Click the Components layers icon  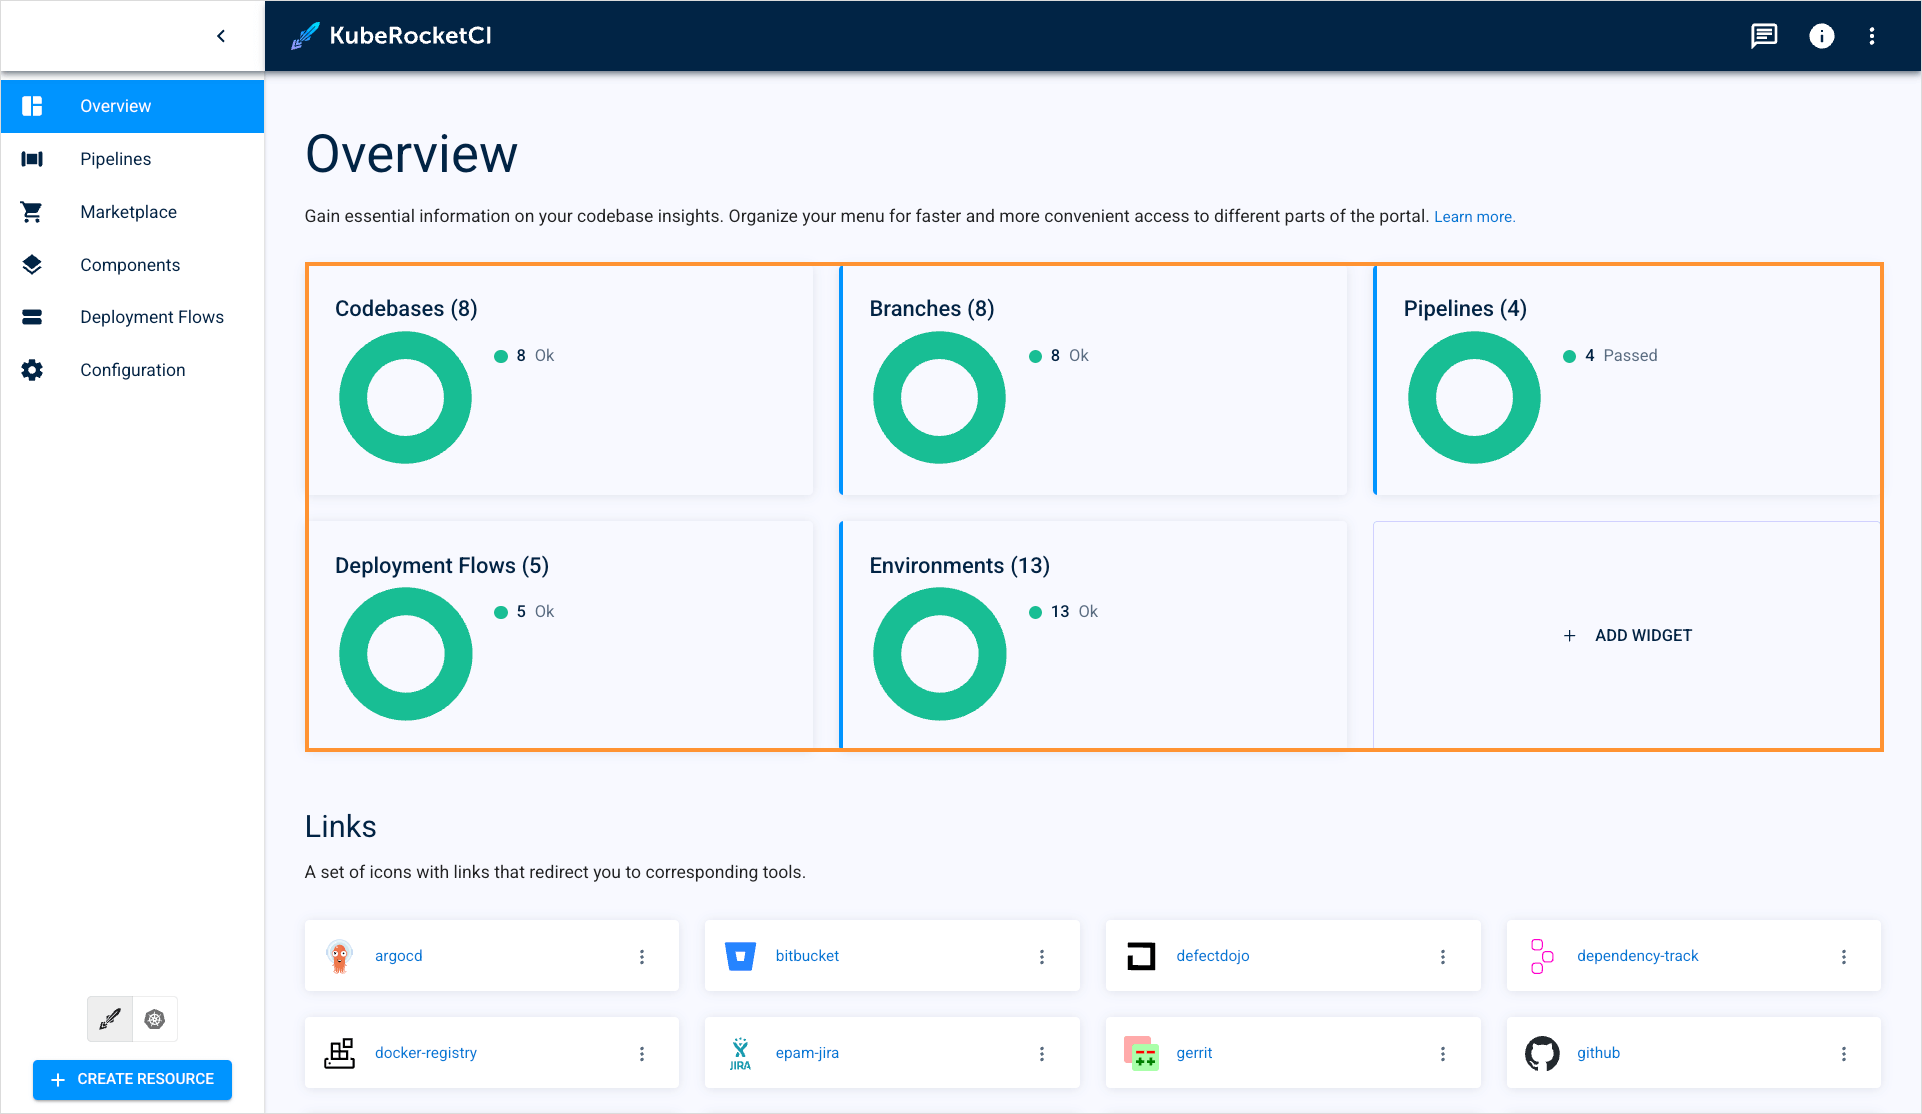pyautogui.click(x=32, y=264)
